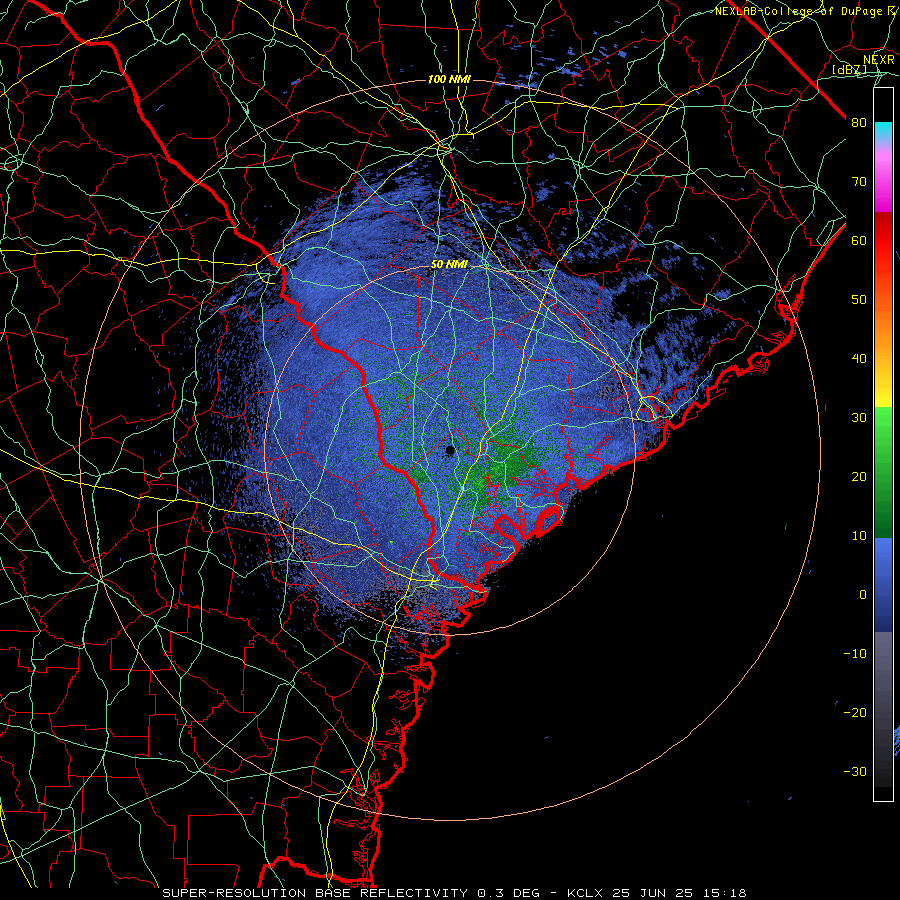The image size is (900, 900).
Task: Click the NEXR label above the color scale
Action: coord(879,60)
